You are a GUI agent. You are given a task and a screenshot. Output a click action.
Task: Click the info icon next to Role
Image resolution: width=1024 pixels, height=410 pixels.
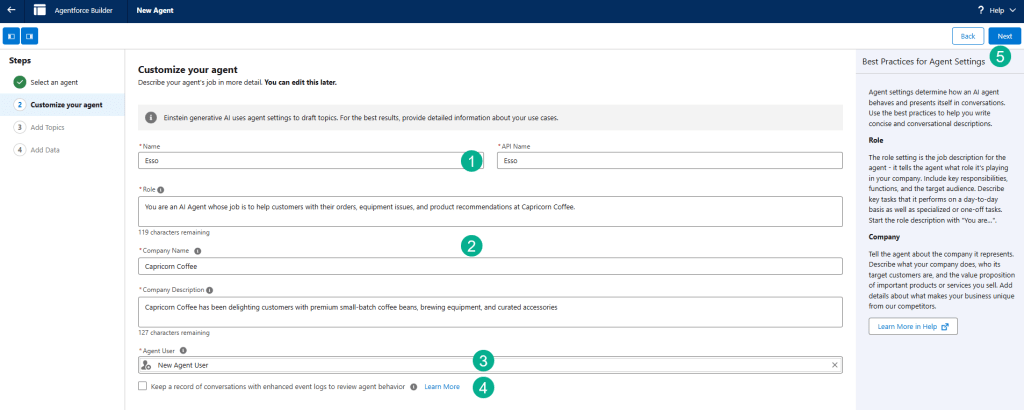(x=161, y=188)
